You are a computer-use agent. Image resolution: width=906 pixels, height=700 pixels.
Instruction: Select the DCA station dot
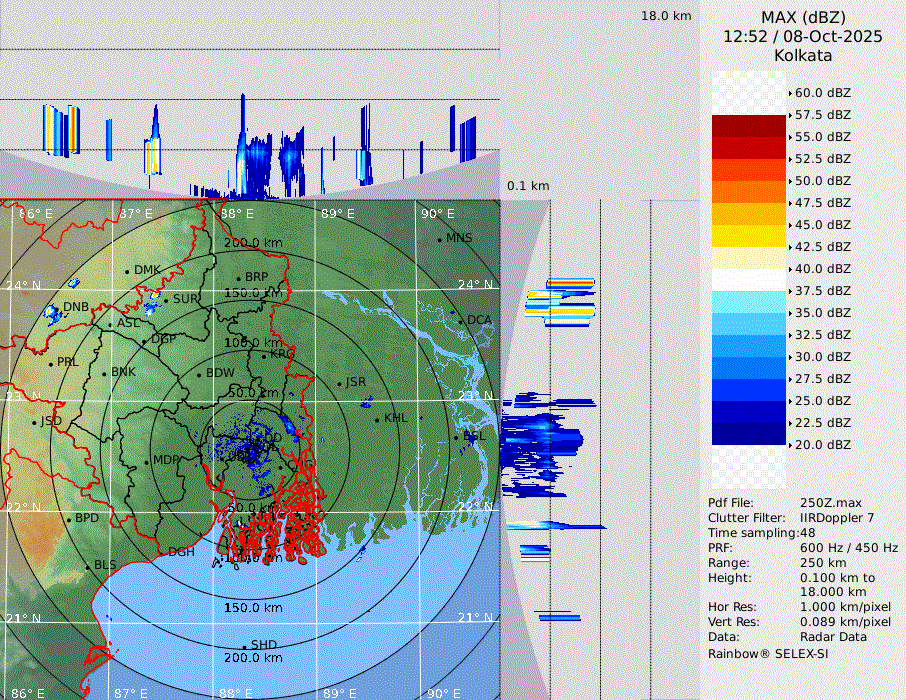point(461,321)
